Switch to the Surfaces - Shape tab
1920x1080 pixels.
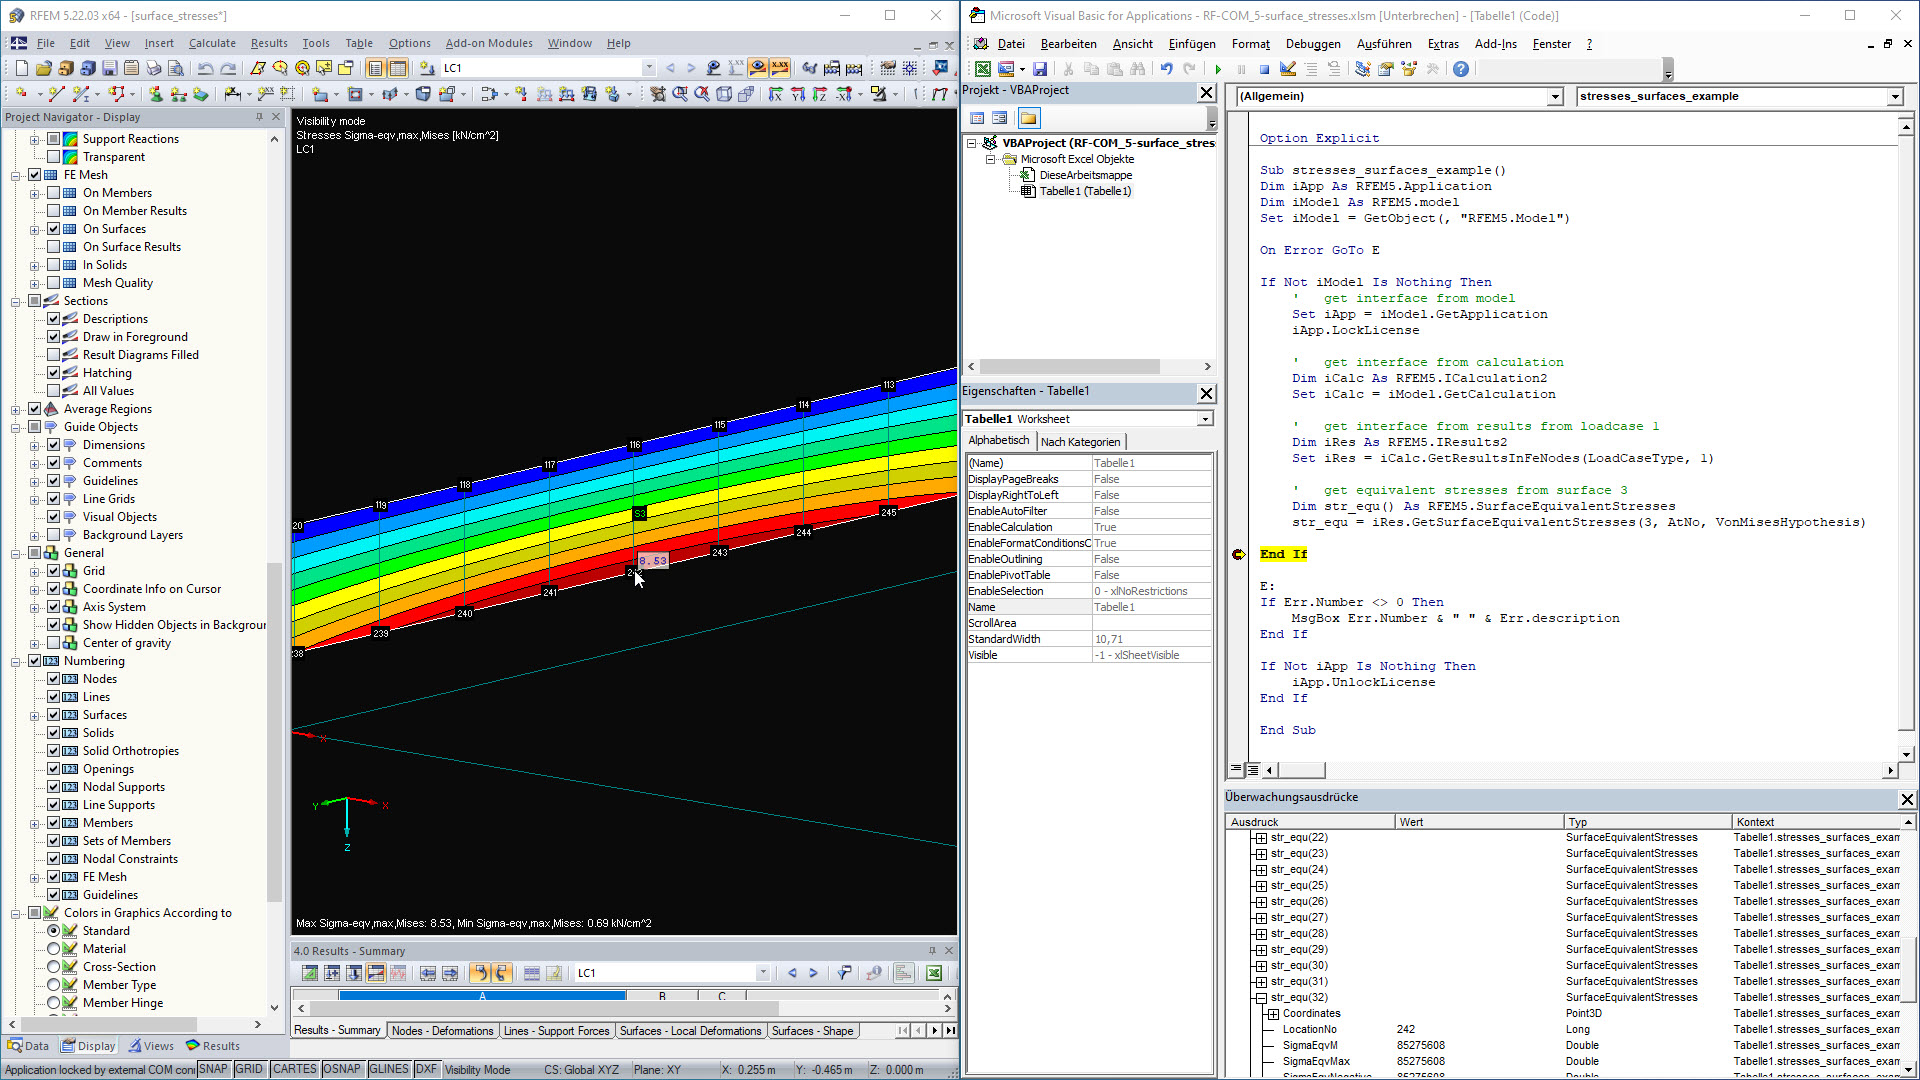pos(813,1030)
